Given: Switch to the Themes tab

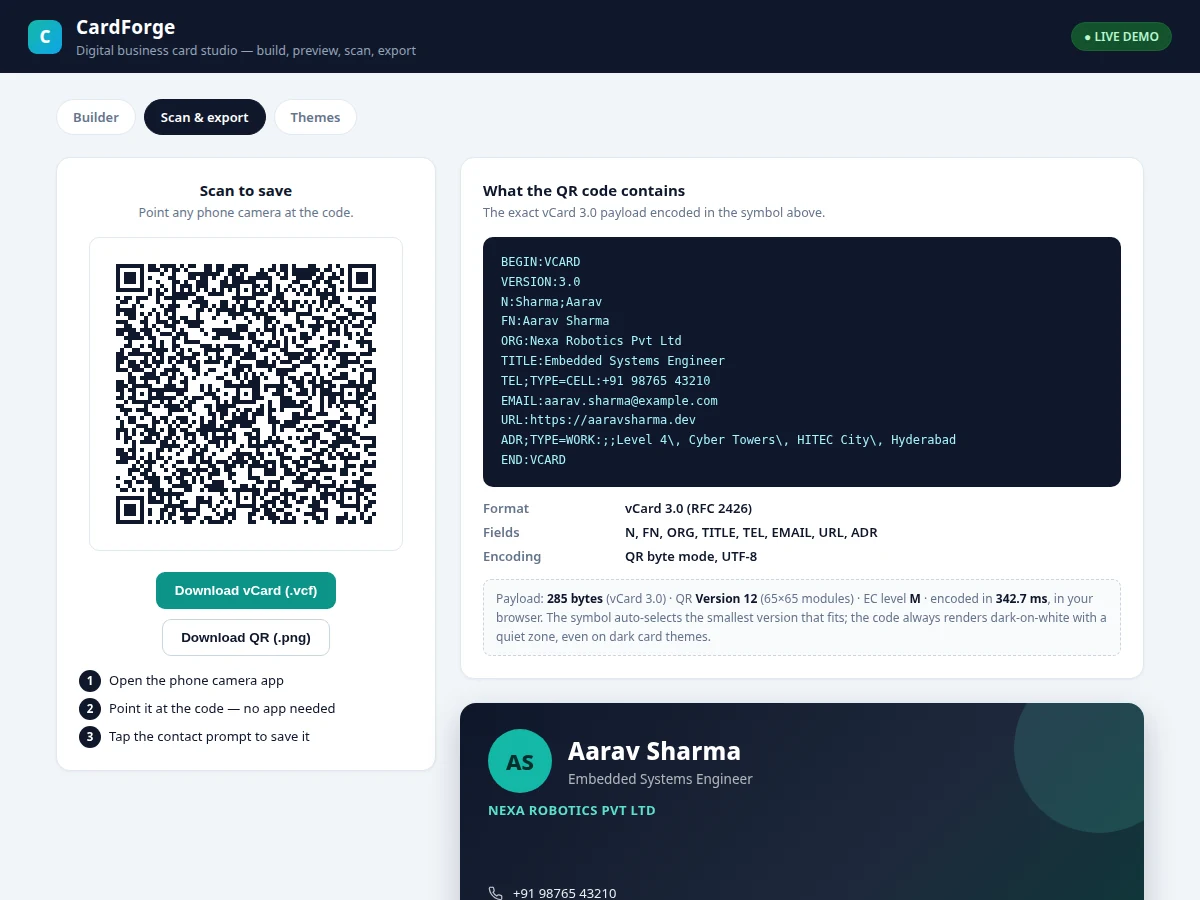Looking at the screenshot, I should coord(315,117).
